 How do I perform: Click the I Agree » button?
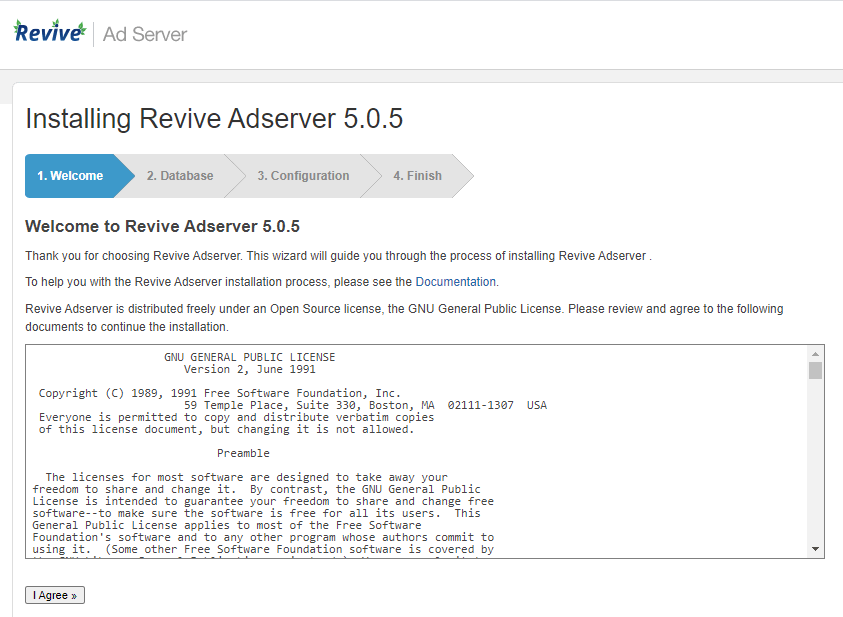click(55, 595)
